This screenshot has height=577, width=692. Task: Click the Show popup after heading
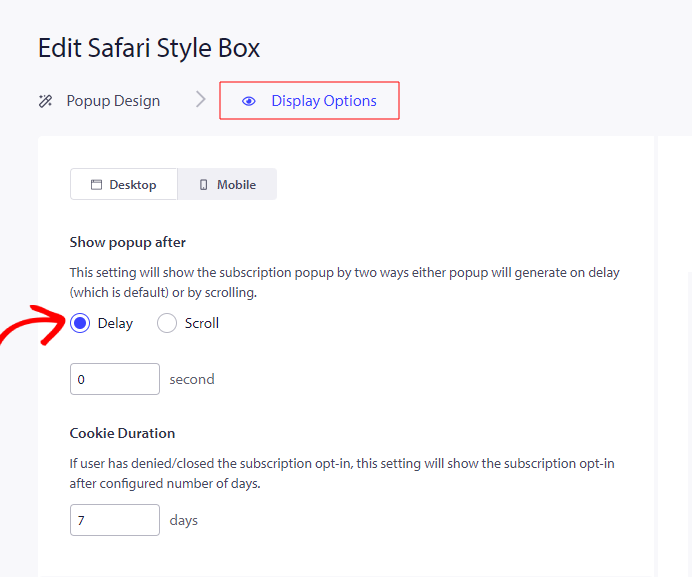(x=128, y=242)
